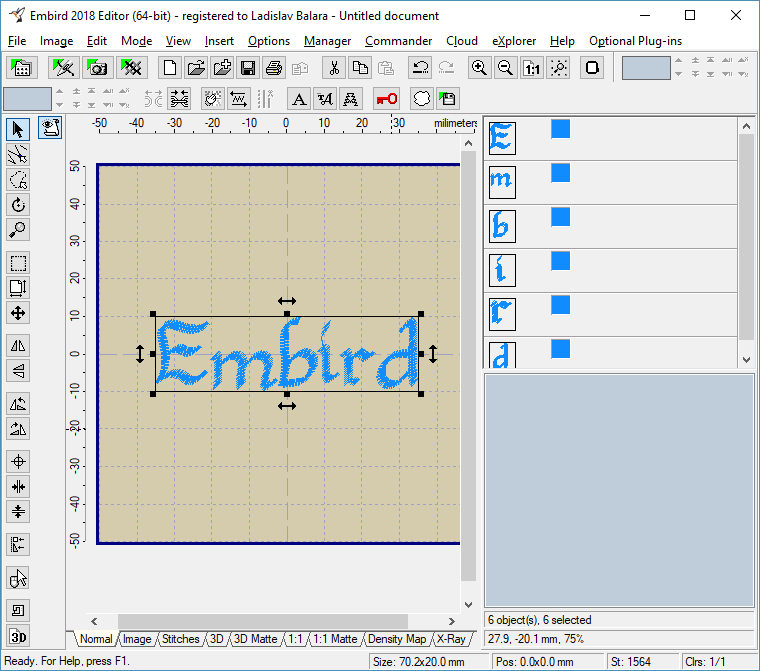
Task: Copy the selected objects
Action: (x=360, y=68)
